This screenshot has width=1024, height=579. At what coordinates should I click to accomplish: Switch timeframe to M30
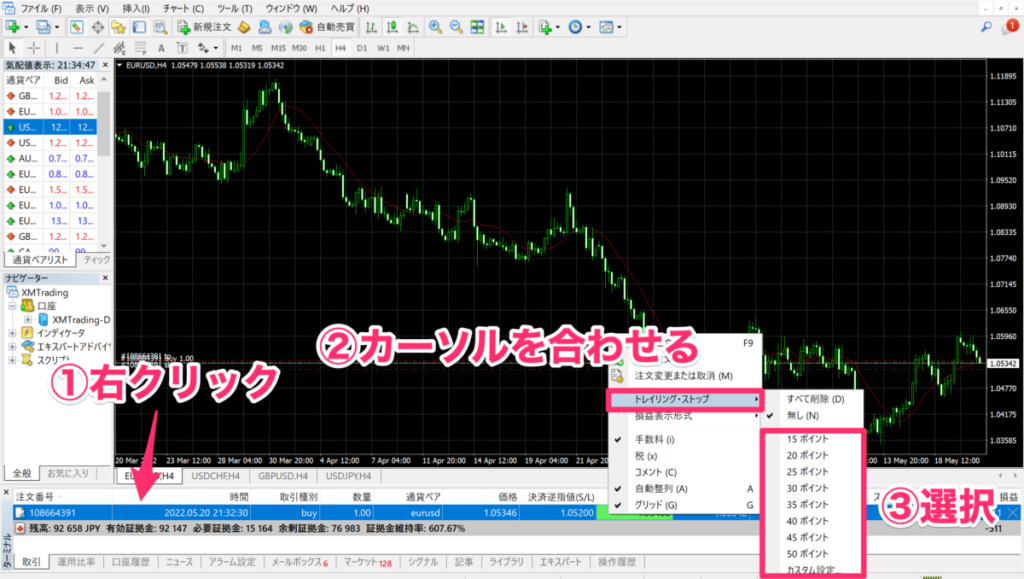pyautogui.click(x=299, y=48)
